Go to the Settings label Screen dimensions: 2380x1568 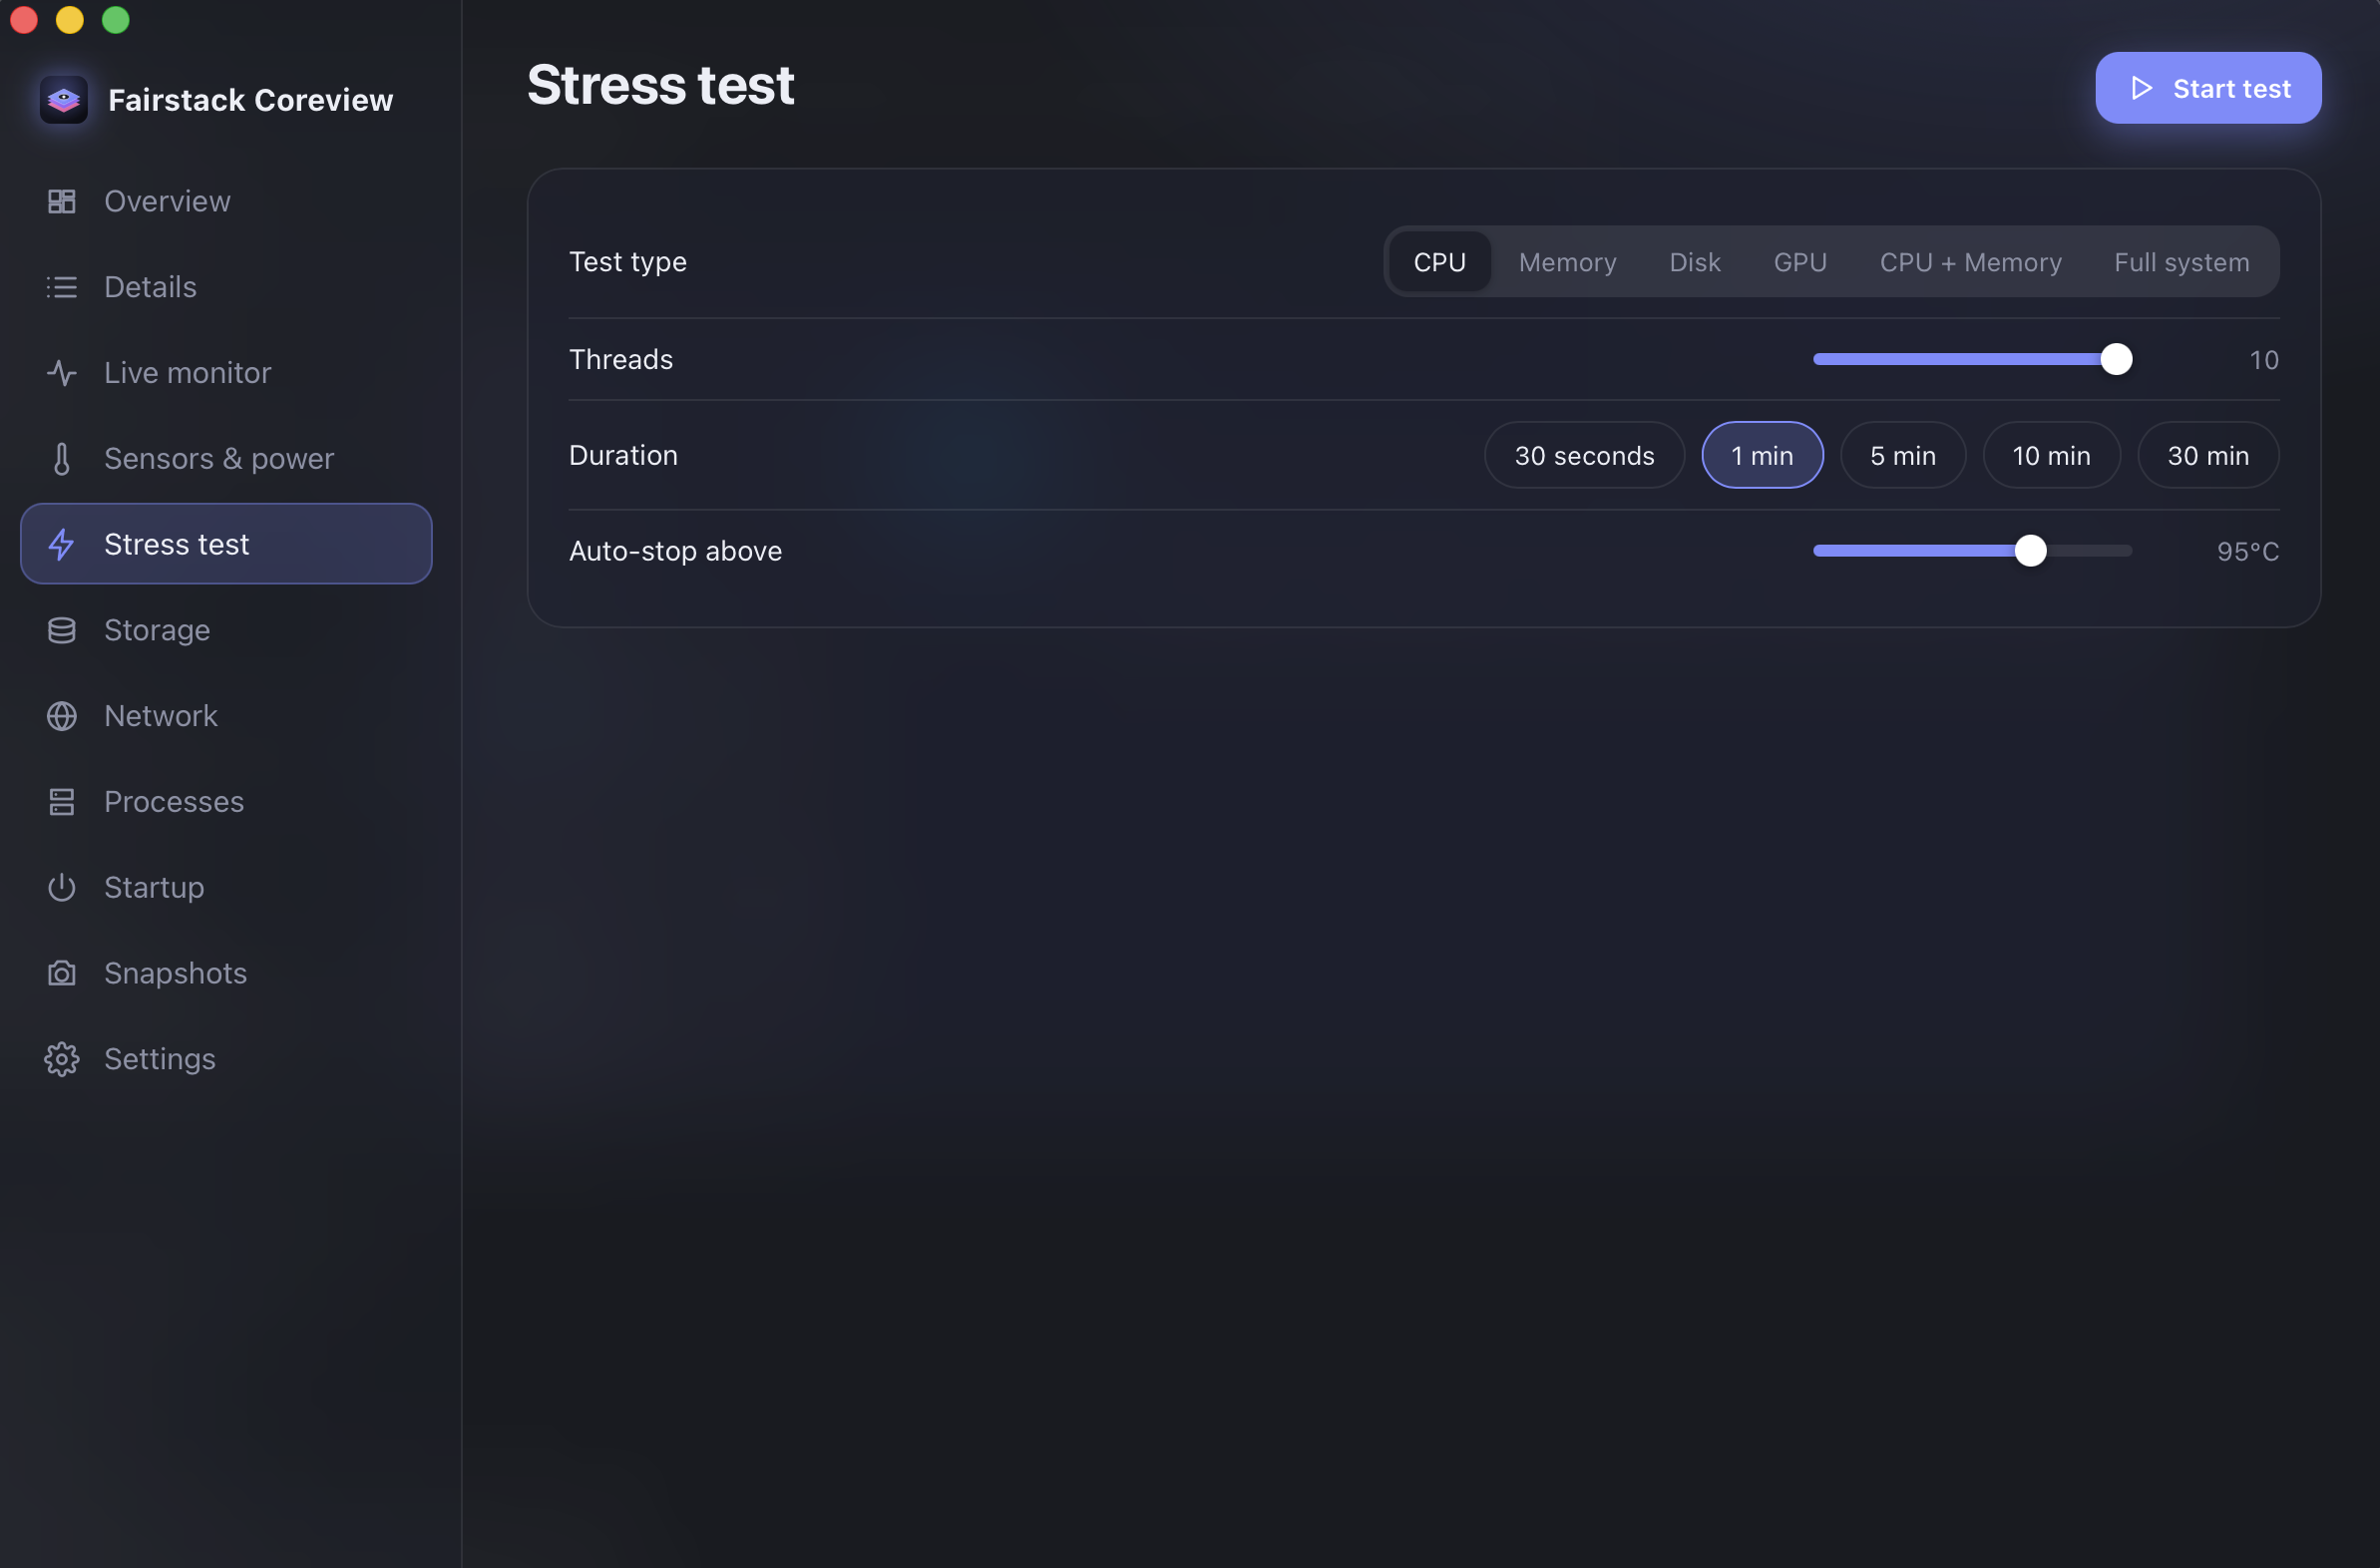[160, 1059]
